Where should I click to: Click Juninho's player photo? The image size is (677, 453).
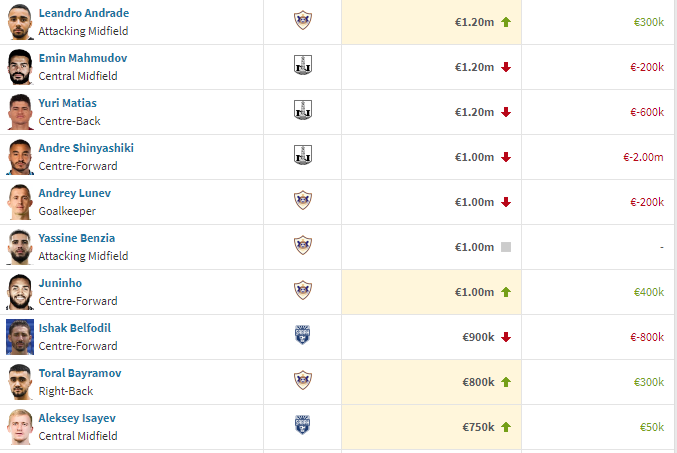20,292
